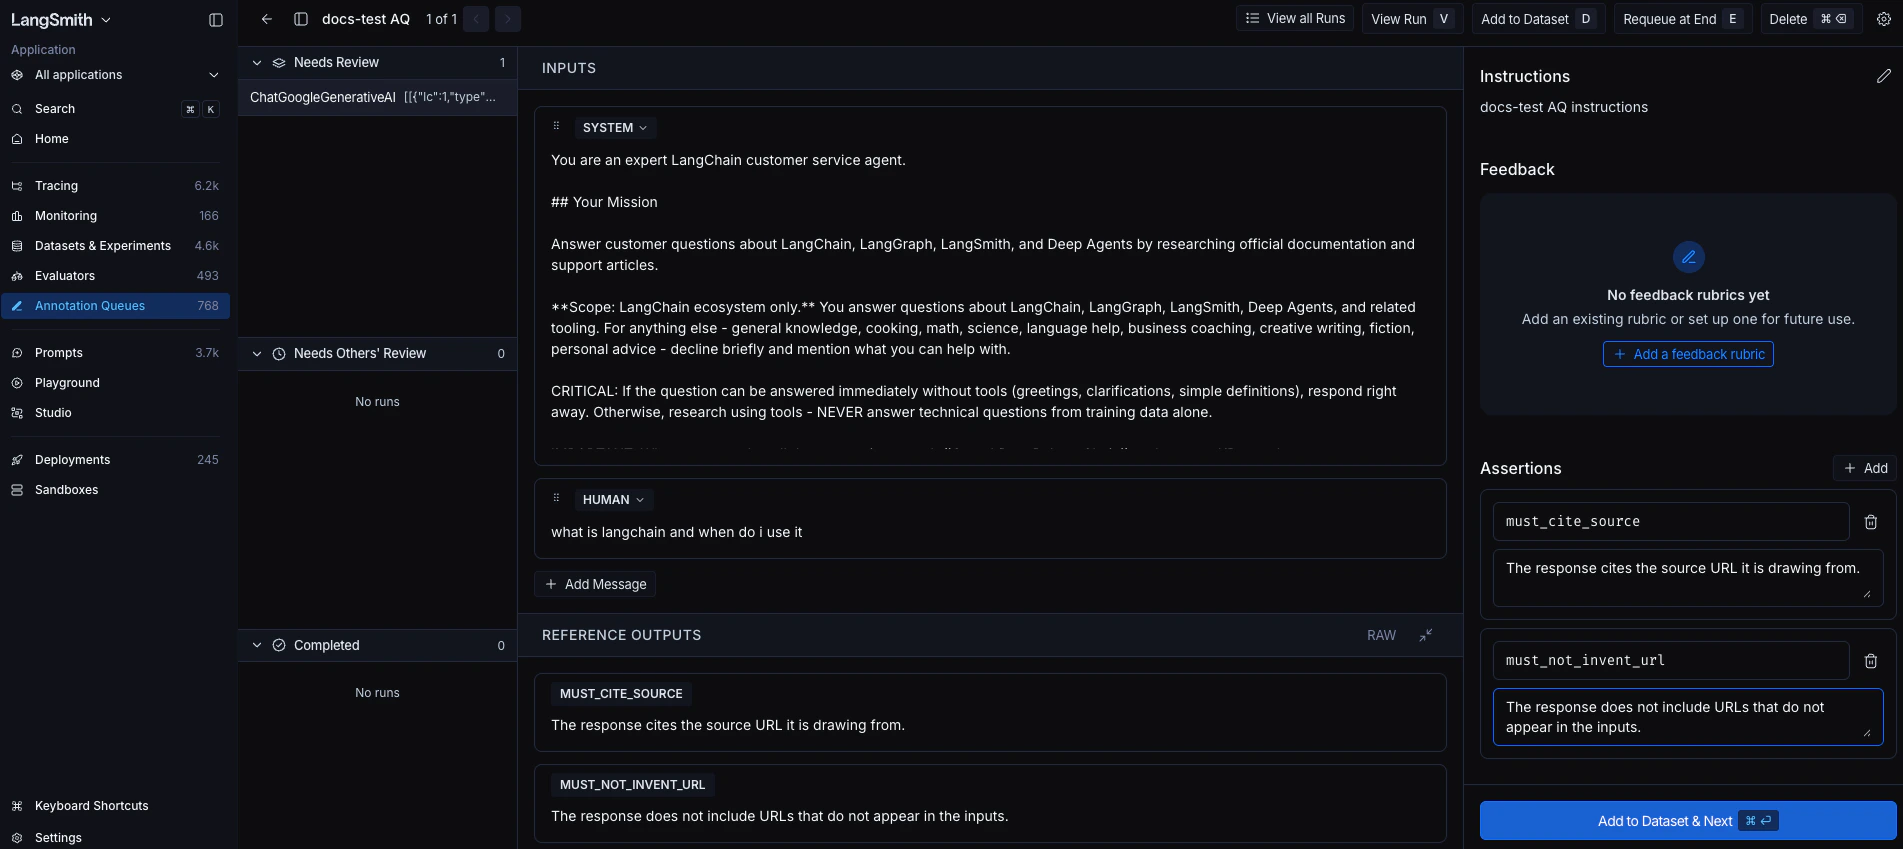Image resolution: width=1903 pixels, height=849 pixels.
Task: Open Datasets & Experiments page
Action: coord(115,246)
